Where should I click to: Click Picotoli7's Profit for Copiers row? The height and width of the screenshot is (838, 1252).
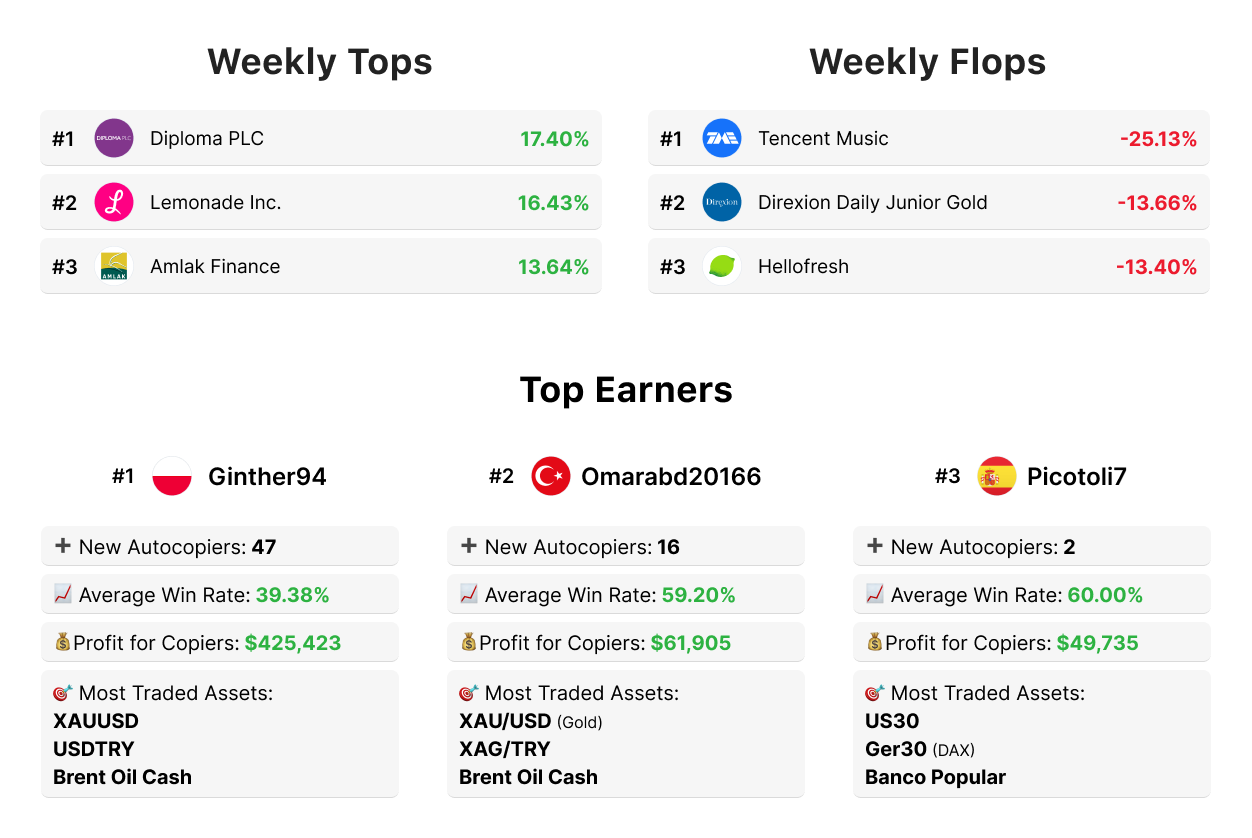click(x=1031, y=643)
